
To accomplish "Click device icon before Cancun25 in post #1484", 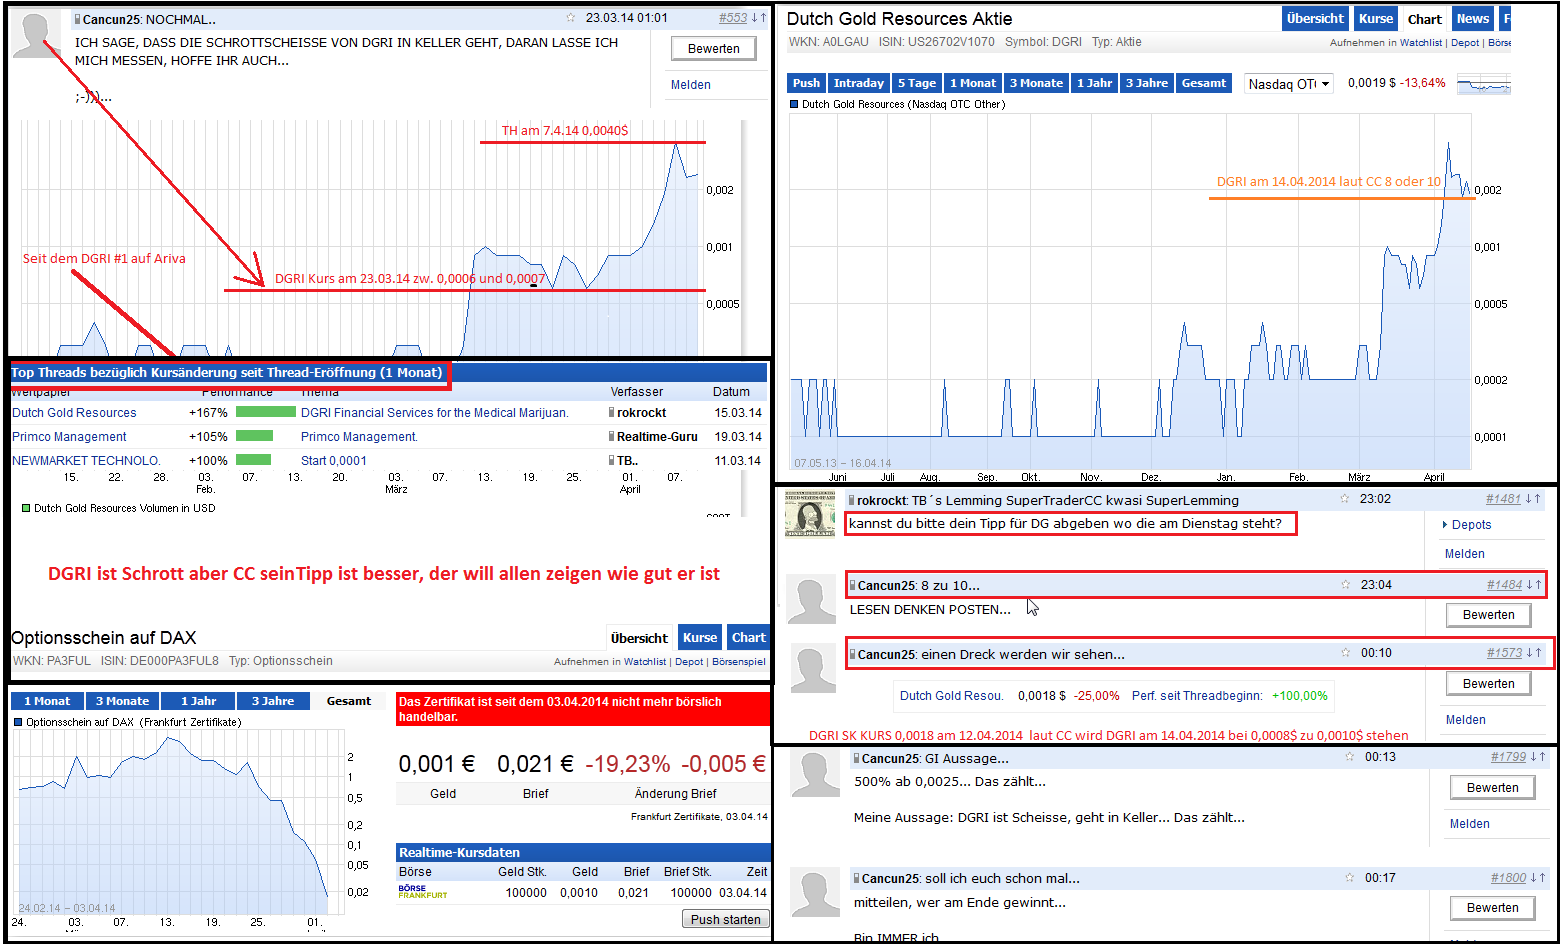I will coord(853,585).
